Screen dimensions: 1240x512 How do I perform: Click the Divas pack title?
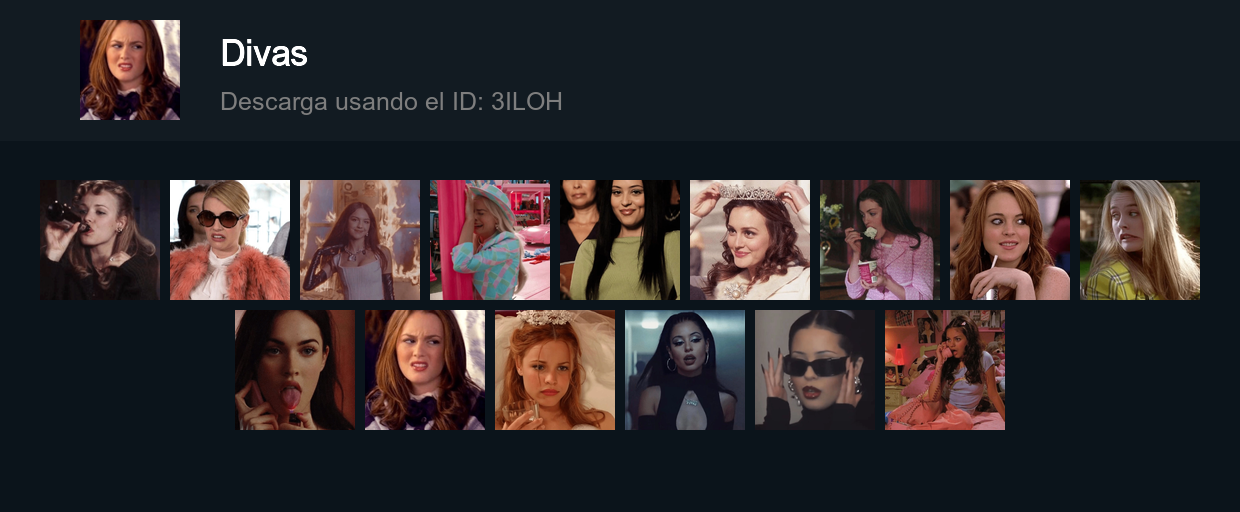[x=263, y=53]
